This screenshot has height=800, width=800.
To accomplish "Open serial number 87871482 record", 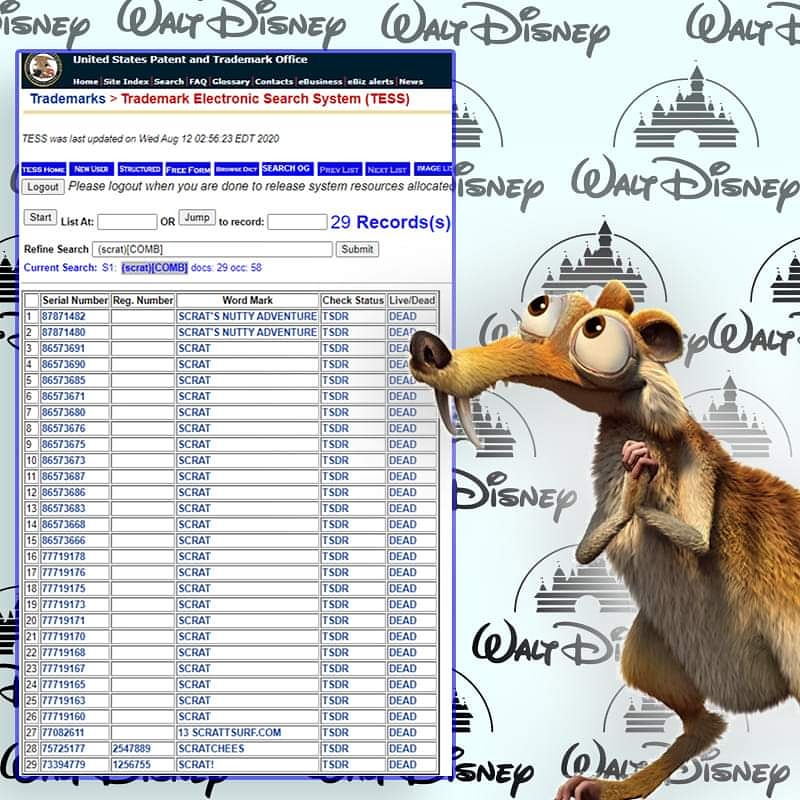I will tap(63, 316).
